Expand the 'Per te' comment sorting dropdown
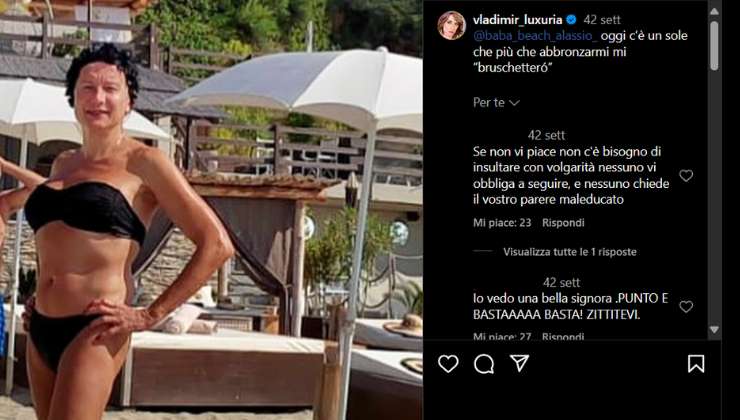The height and width of the screenshot is (420, 740). (x=496, y=102)
